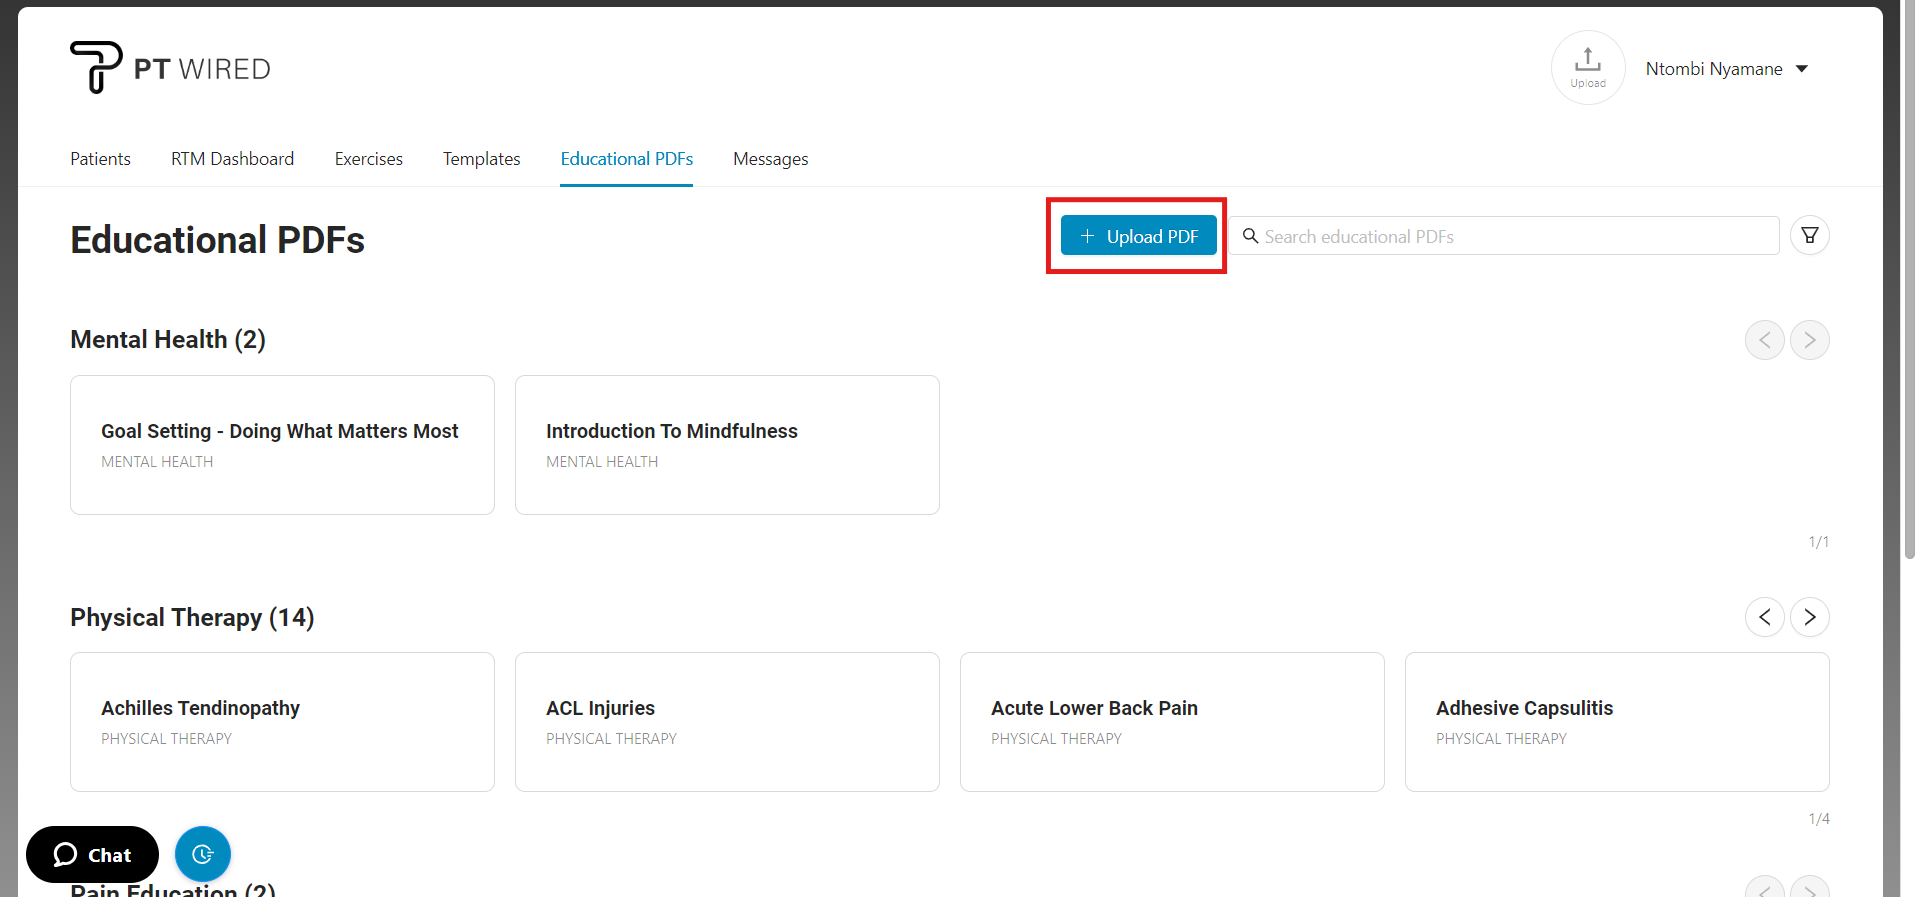Open the Chat widget
This screenshot has height=897, width=1918.
pyautogui.click(x=92, y=854)
